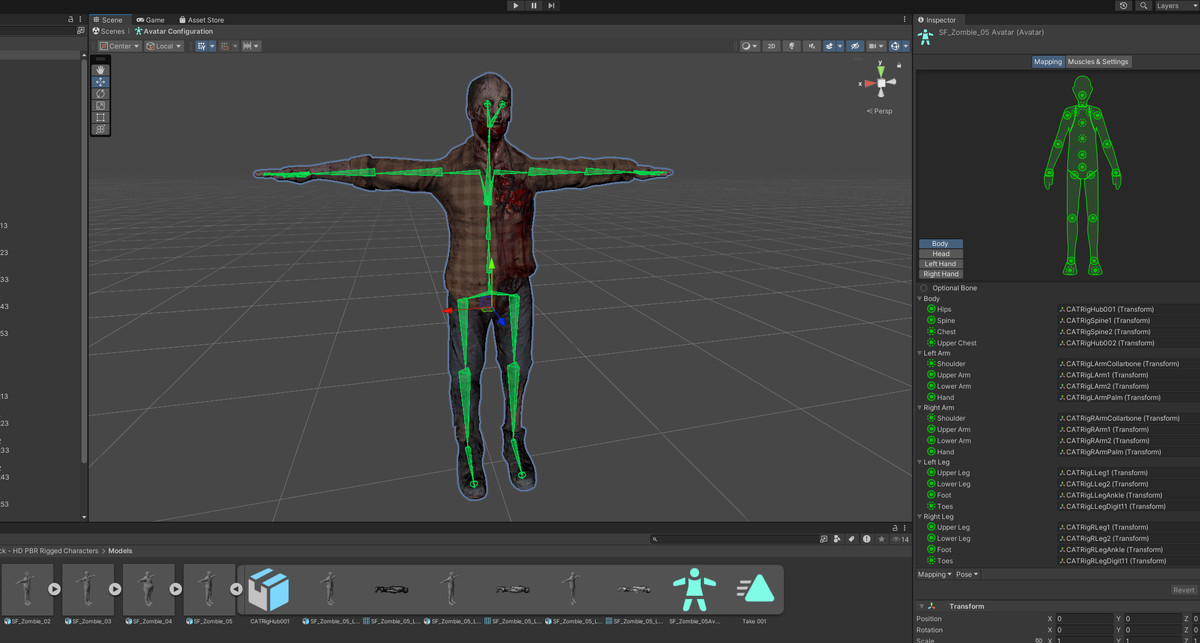Click the Left Hand mapping button
The image size is (1200, 643).
[941, 264]
